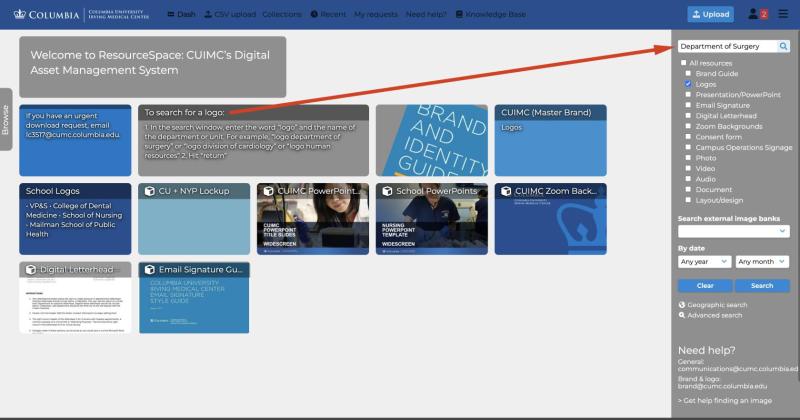Open the Knowledge Base

pos(491,14)
